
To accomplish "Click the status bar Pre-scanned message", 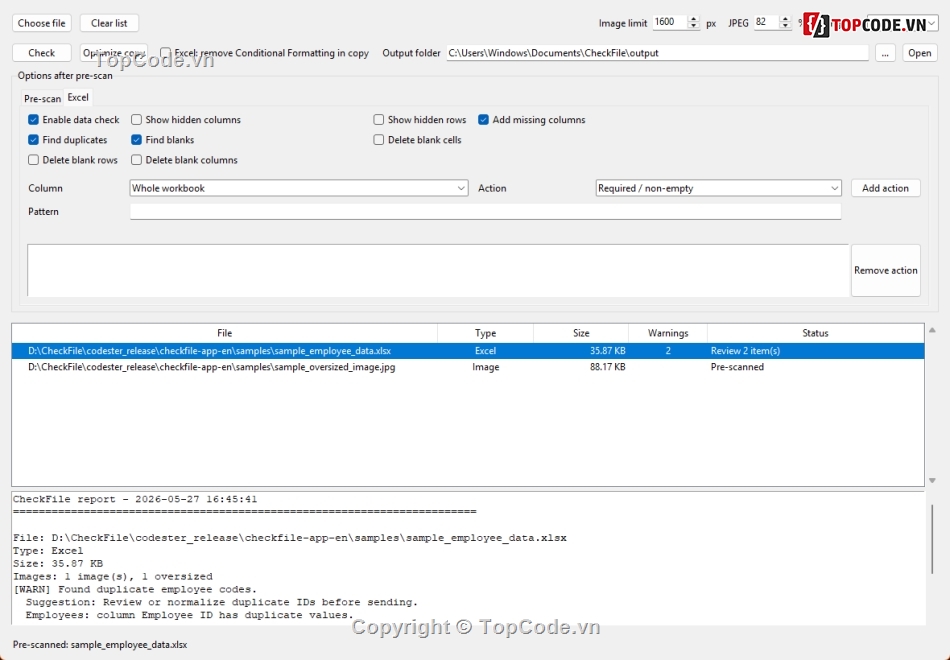I will pyautogui.click(x=100, y=644).
